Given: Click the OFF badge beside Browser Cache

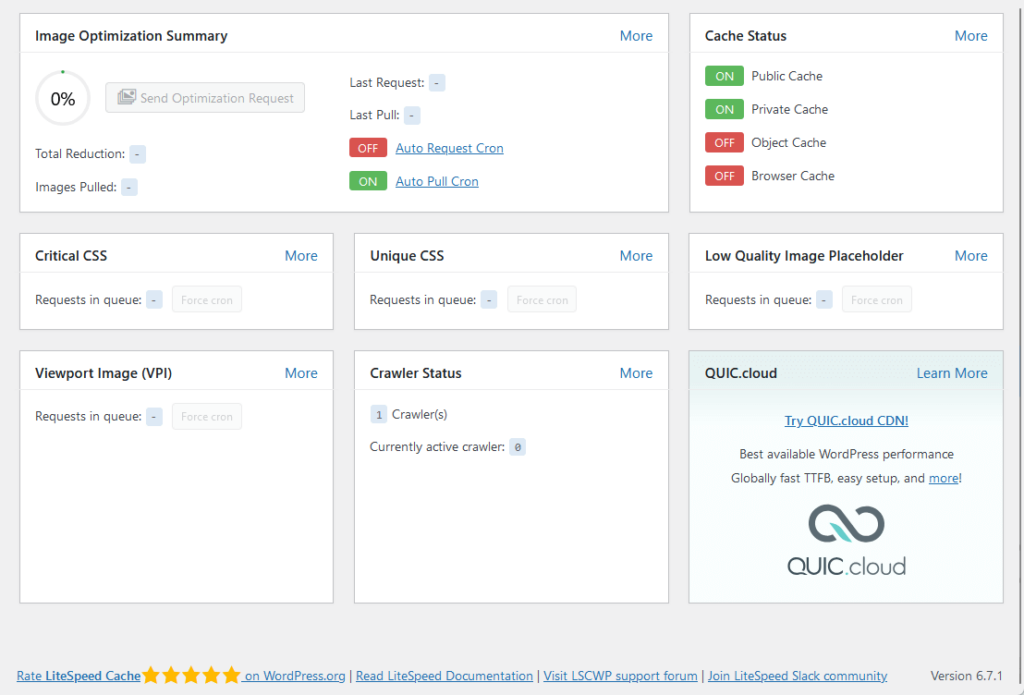Looking at the screenshot, I should coord(724,176).
